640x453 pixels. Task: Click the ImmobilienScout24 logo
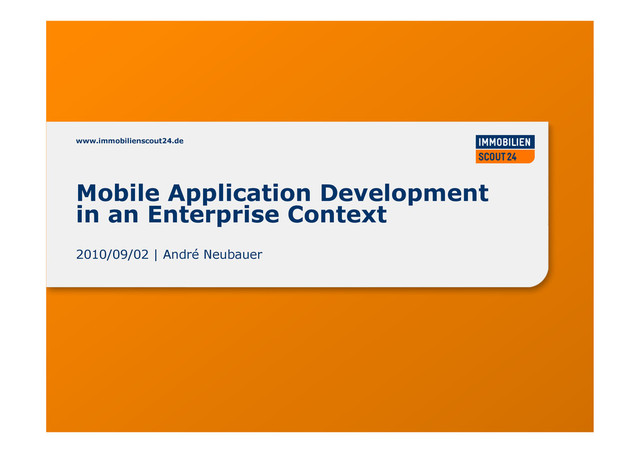click(505, 149)
